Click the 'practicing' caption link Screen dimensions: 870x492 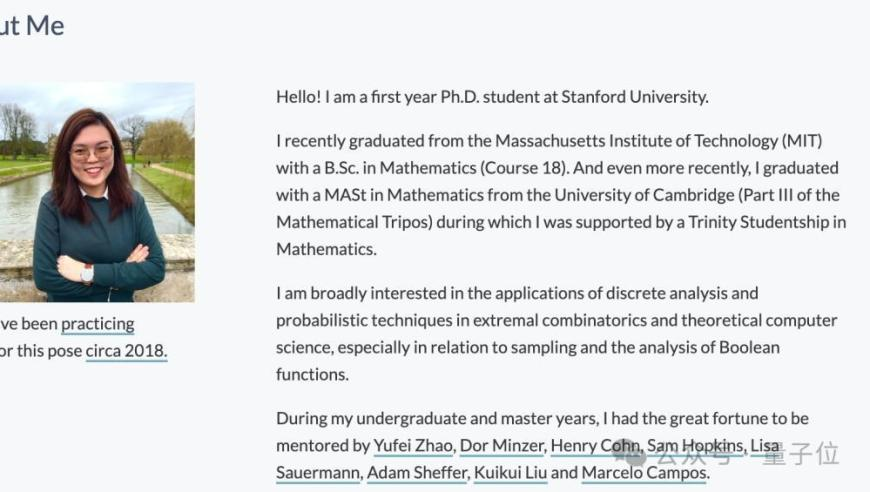pyautogui.click(x=98, y=324)
